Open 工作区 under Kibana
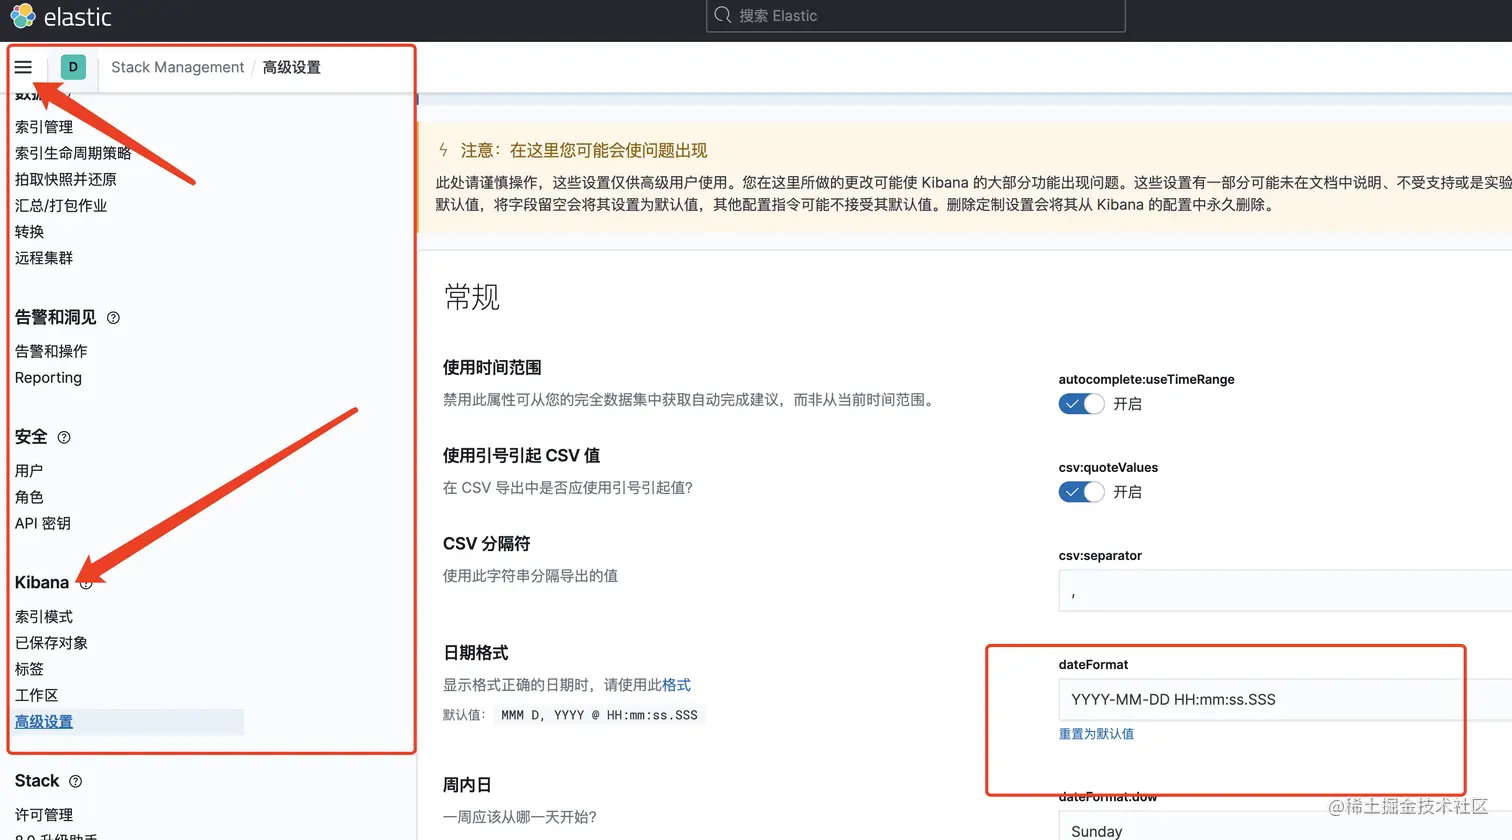Image resolution: width=1512 pixels, height=840 pixels. coord(36,695)
